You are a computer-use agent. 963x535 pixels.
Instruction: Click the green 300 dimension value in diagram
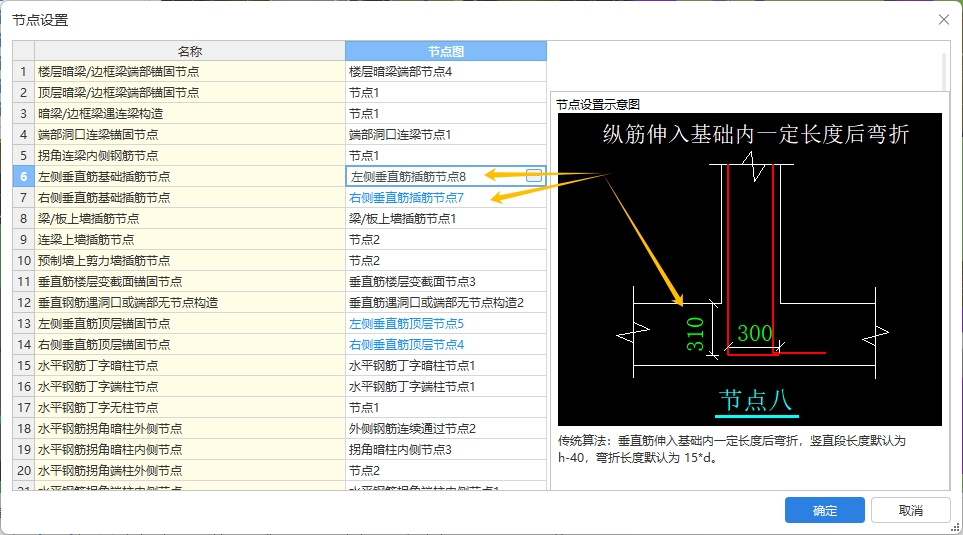(x=754, y=334)
